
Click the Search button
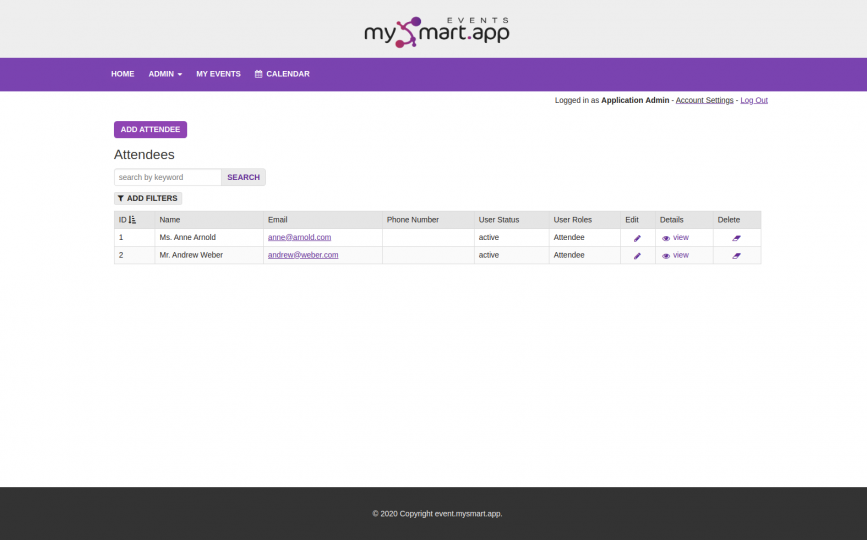coord(243,177)
